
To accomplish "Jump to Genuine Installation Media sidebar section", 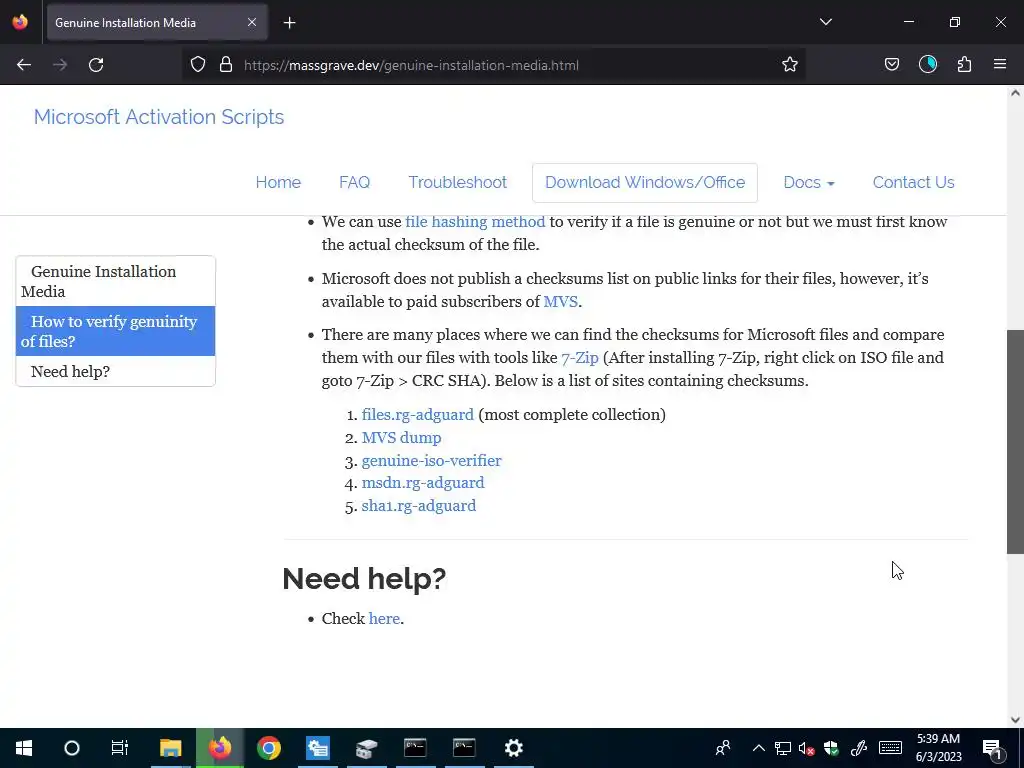I will click(x=116, y=281).
